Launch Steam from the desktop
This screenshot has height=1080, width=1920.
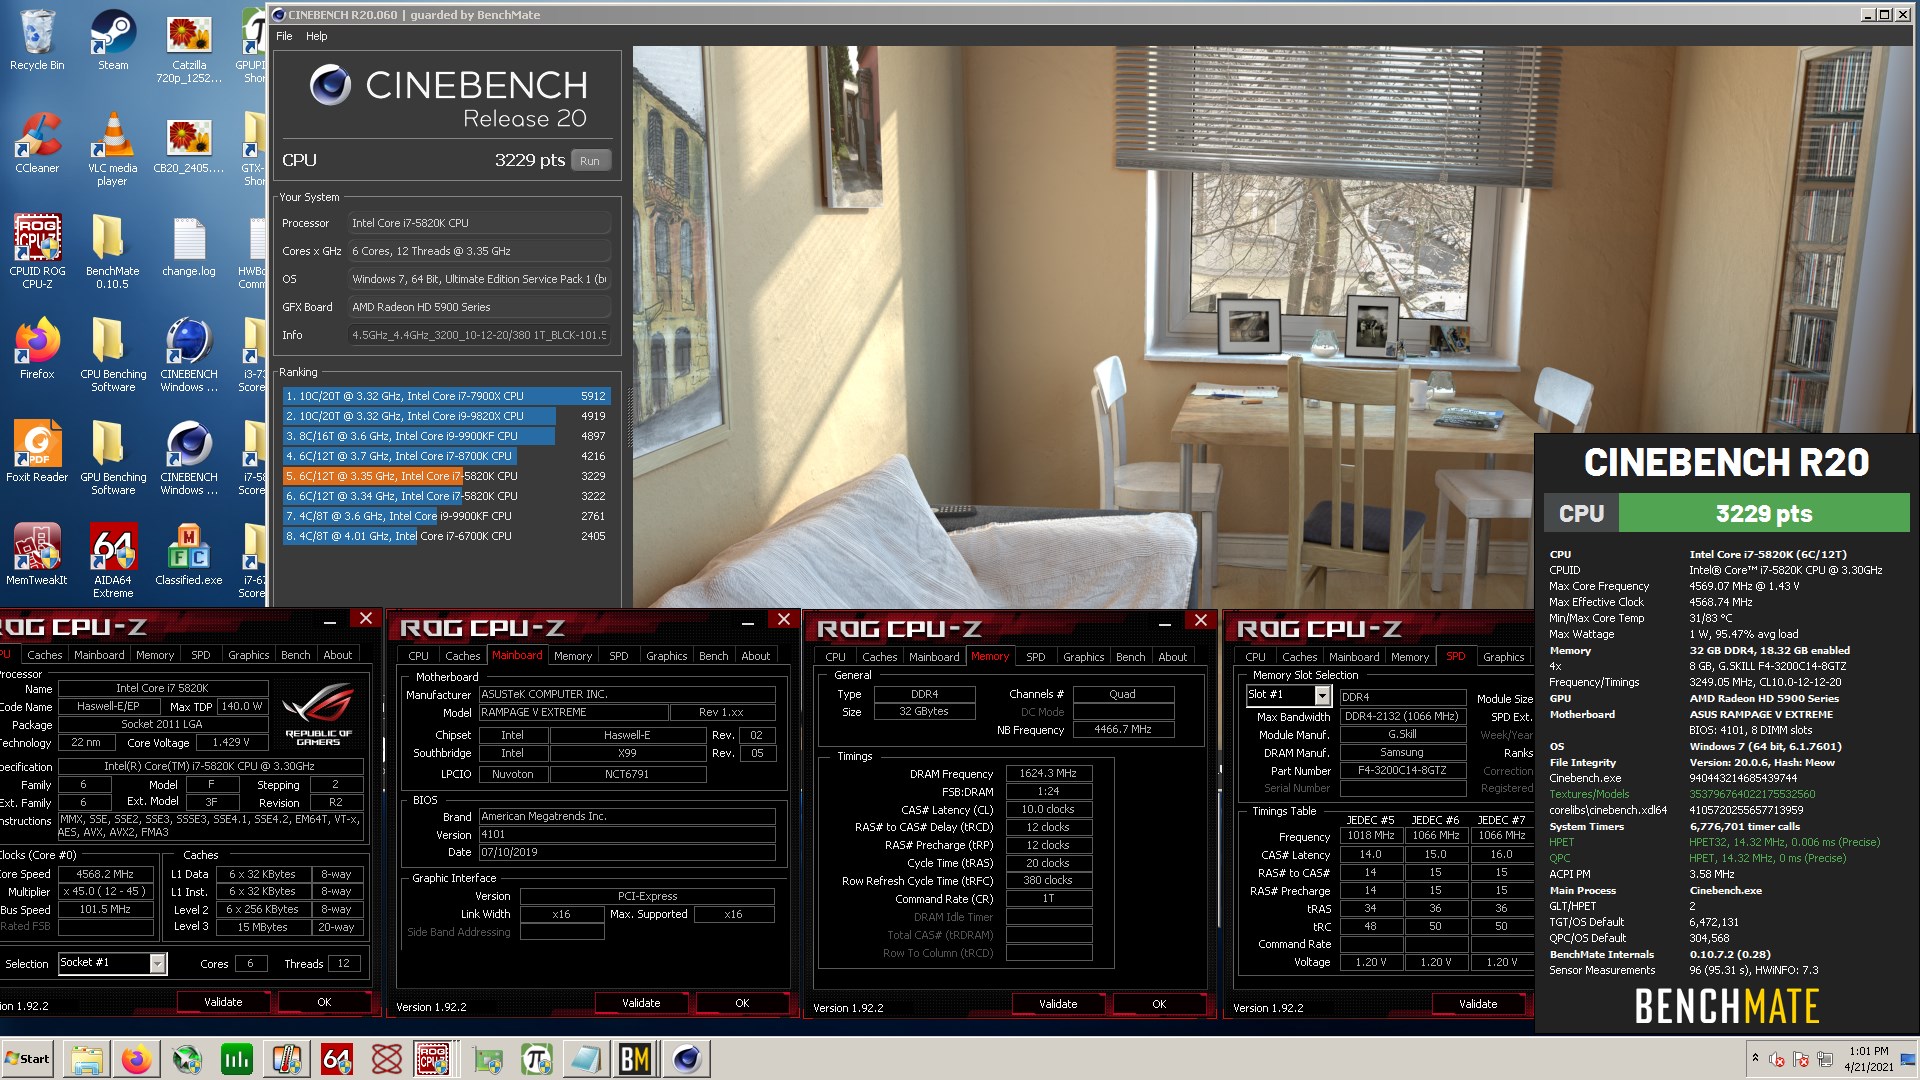113,41
